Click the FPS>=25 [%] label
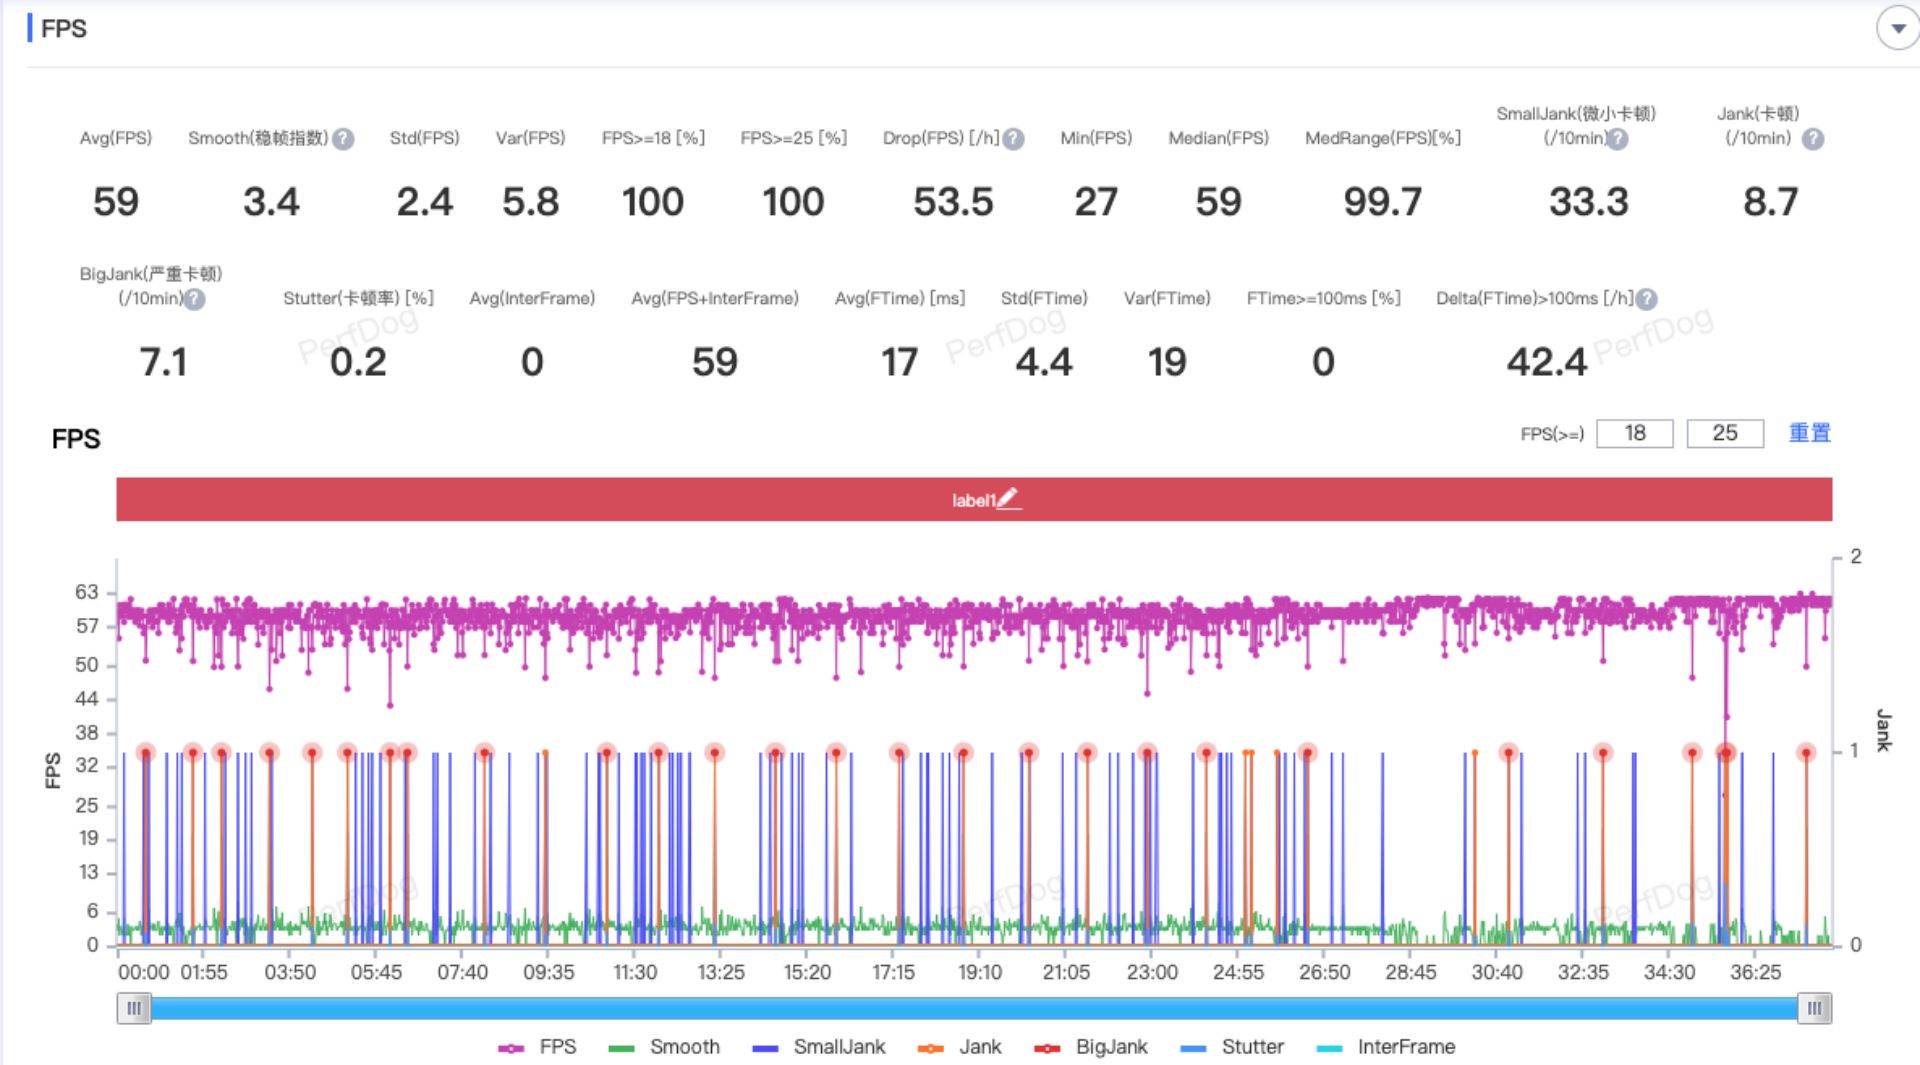The width and height of the screenshot is (1920, 1065). tap(793, 138)
